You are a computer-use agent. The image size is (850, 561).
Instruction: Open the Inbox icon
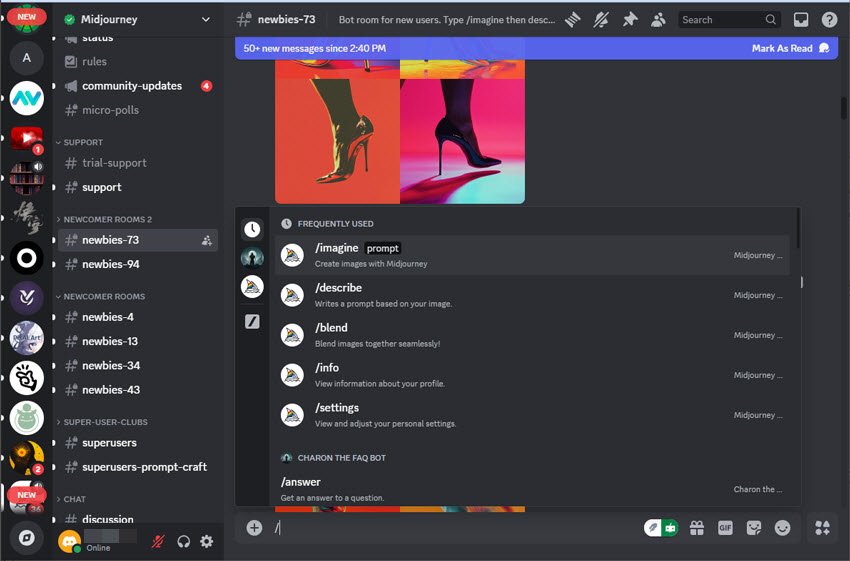tap(801, 20)
